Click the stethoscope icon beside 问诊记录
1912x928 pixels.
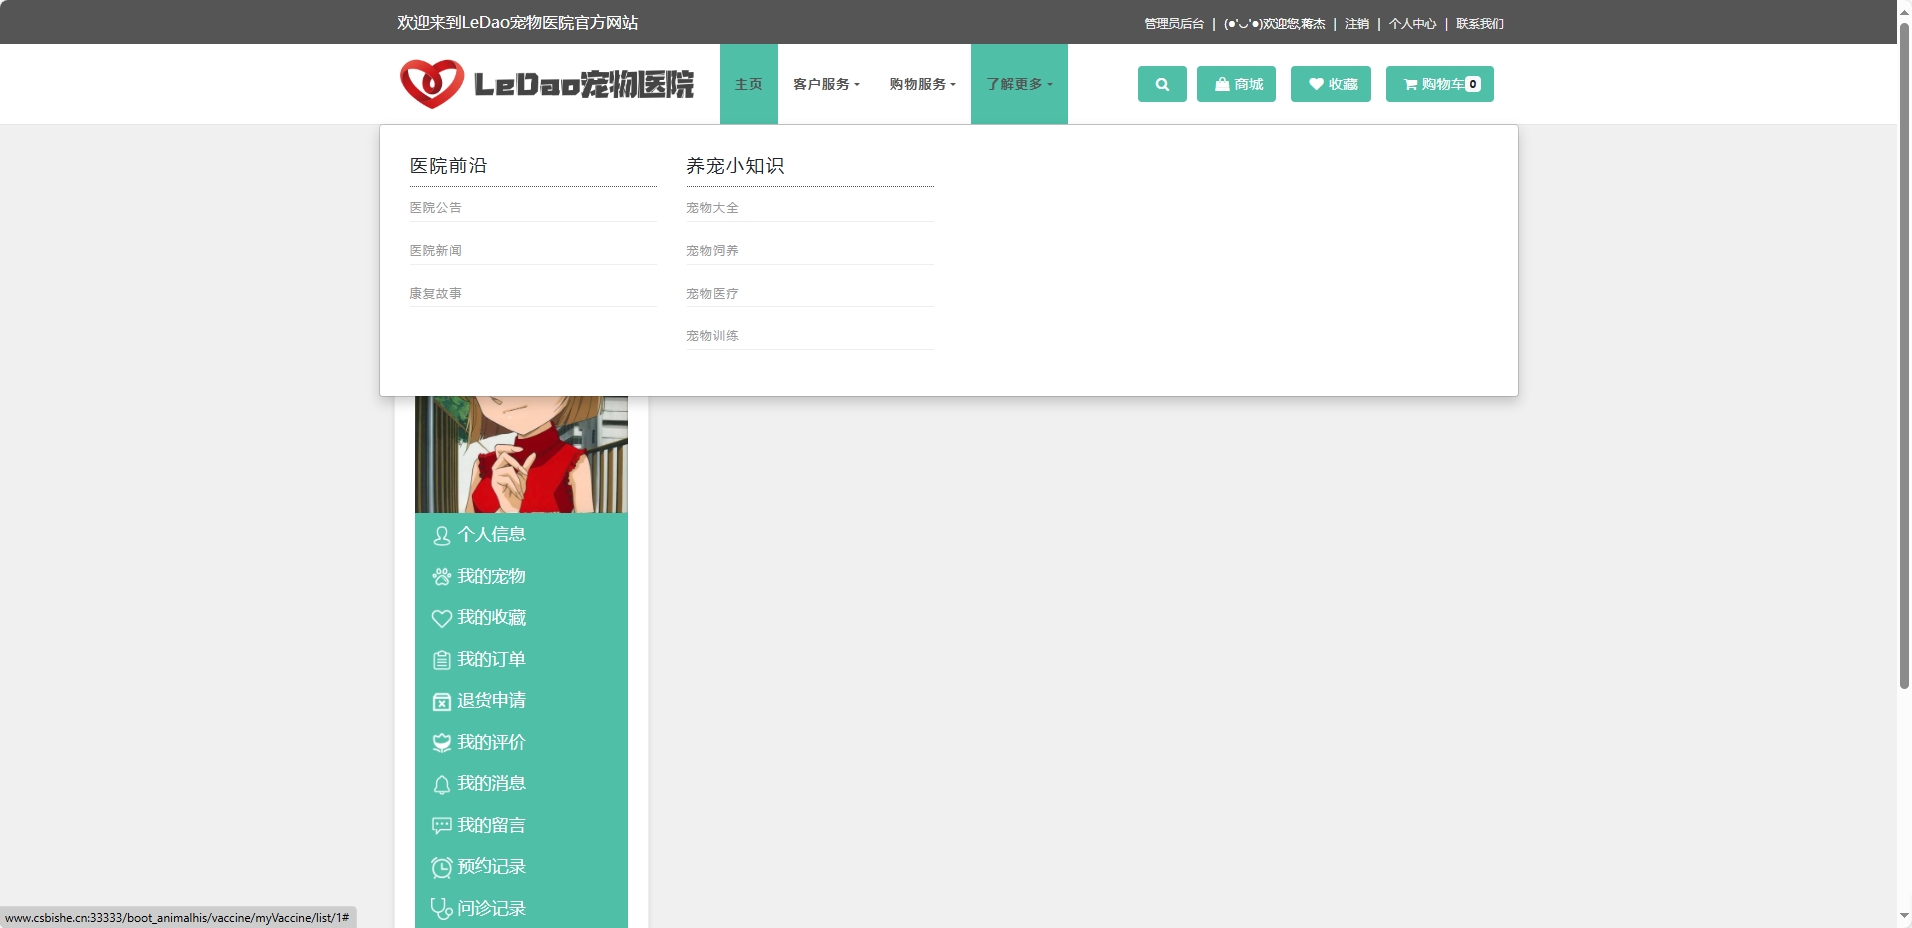pyautogui.click(x=441, y=908)
